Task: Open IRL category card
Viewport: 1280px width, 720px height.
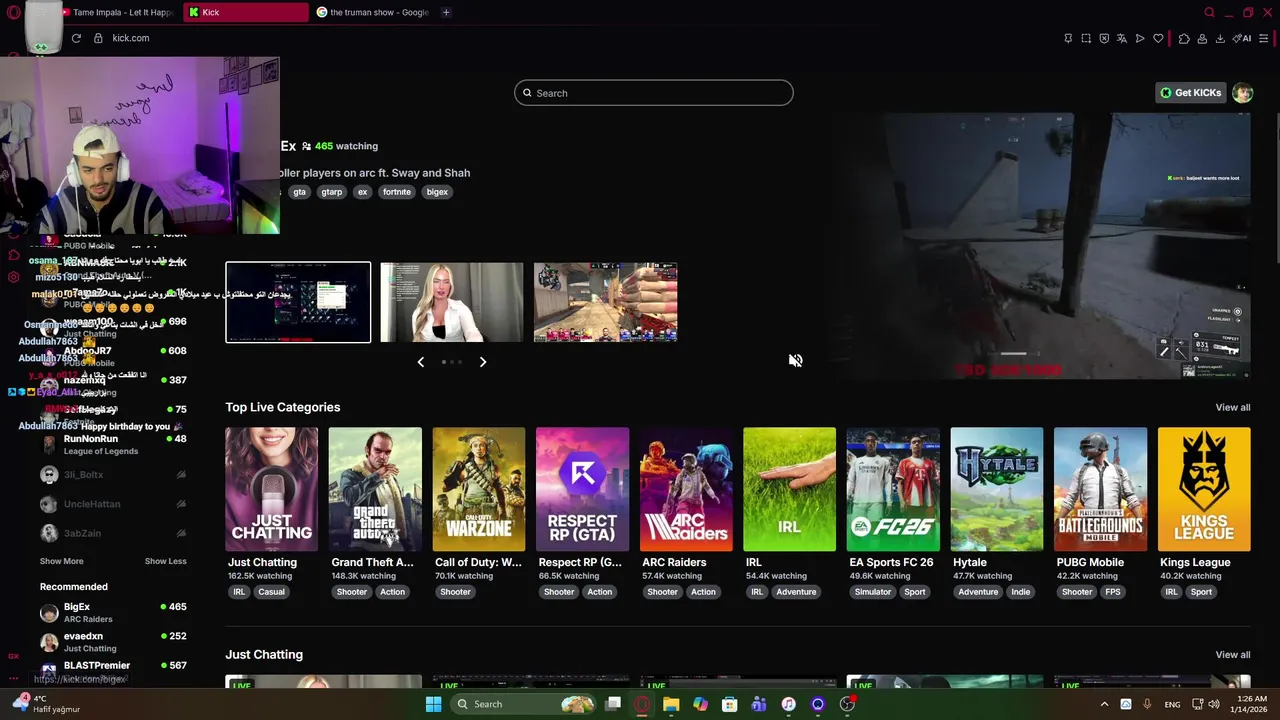Action: pyautogui.click(x=789, y=489)
